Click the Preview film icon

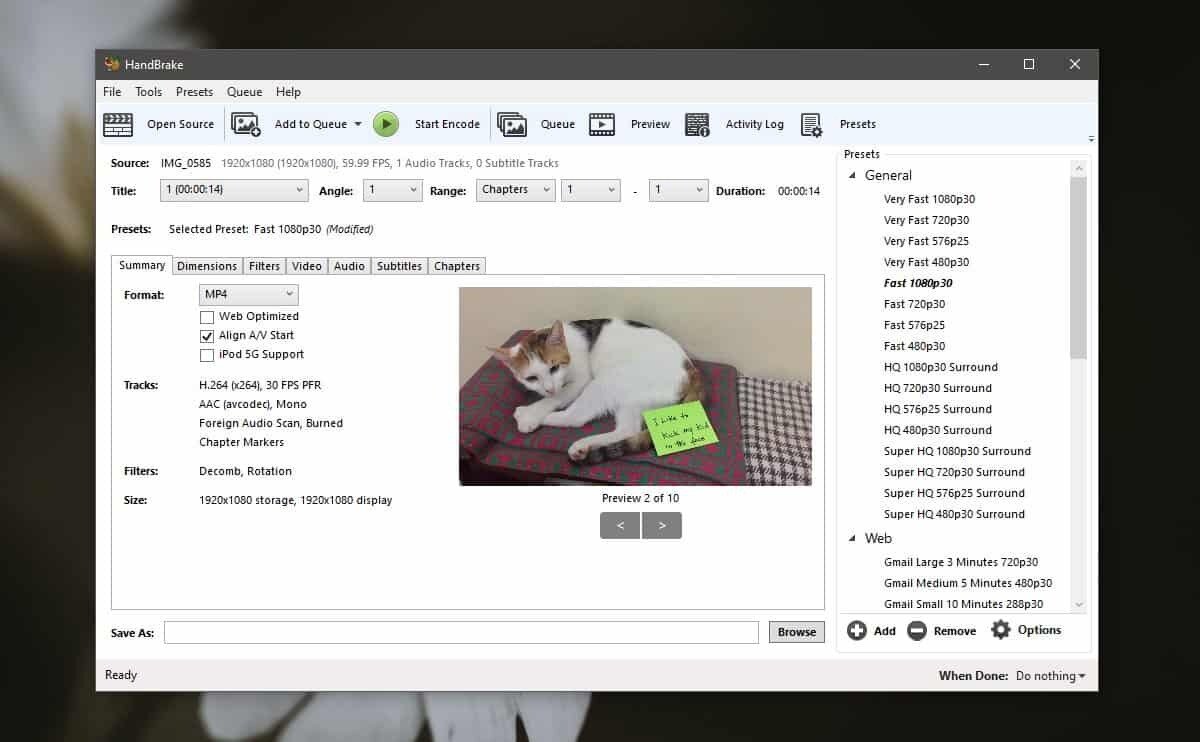(602, 124)
